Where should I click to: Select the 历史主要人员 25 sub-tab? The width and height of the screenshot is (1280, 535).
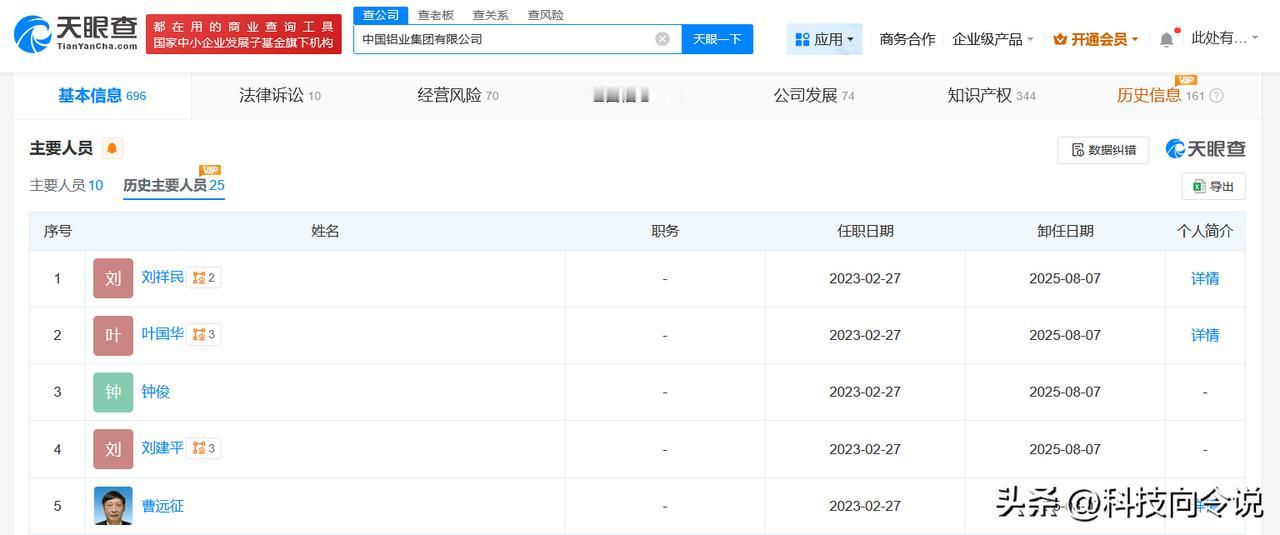point(174,185)
